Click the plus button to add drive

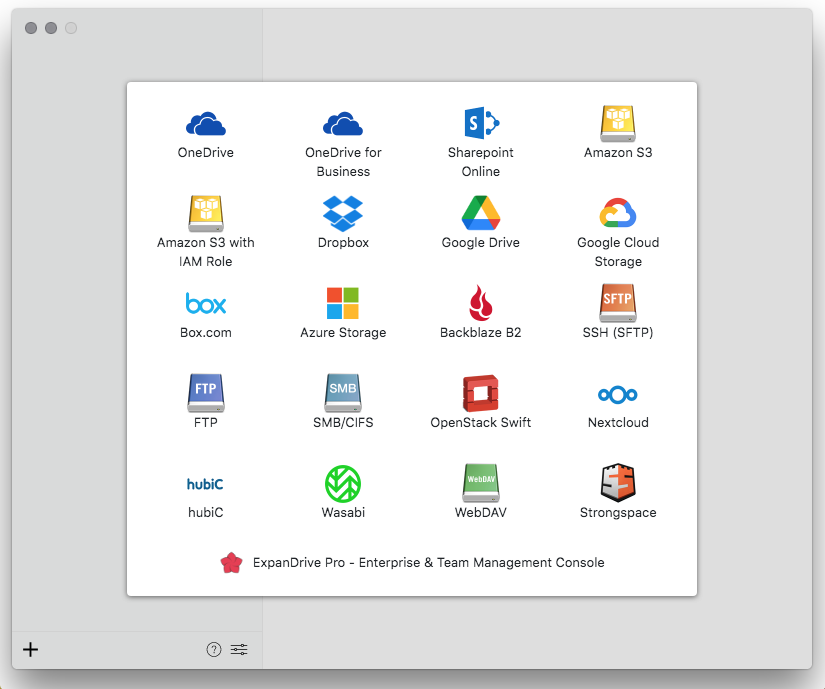coord(31,650)
